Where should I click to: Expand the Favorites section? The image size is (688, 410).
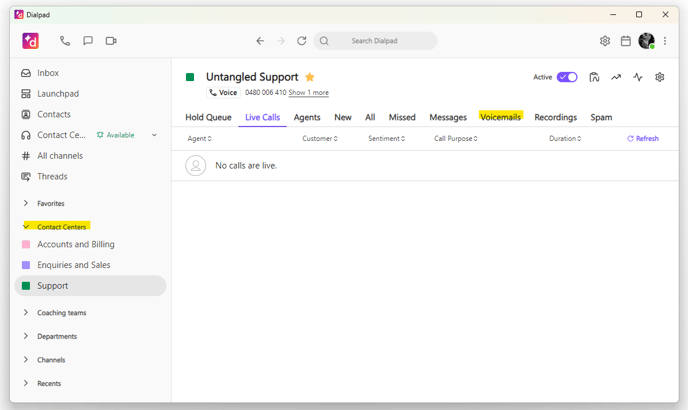26,203
